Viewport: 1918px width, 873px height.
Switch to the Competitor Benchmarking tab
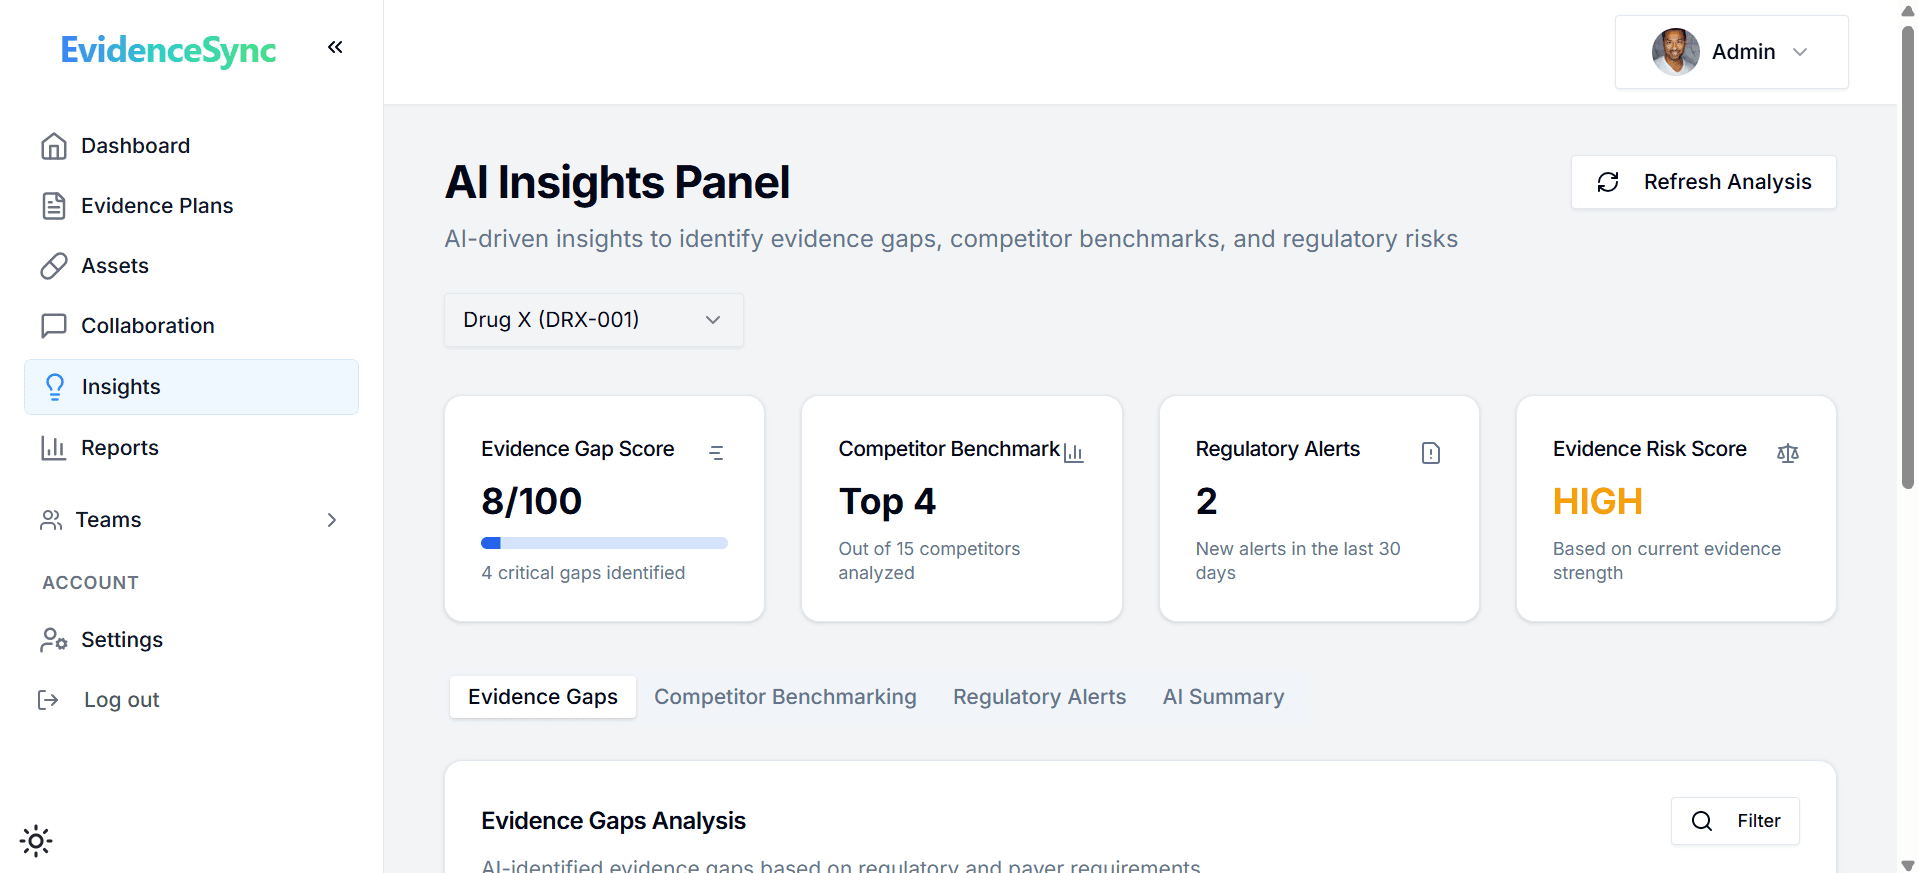785,697
